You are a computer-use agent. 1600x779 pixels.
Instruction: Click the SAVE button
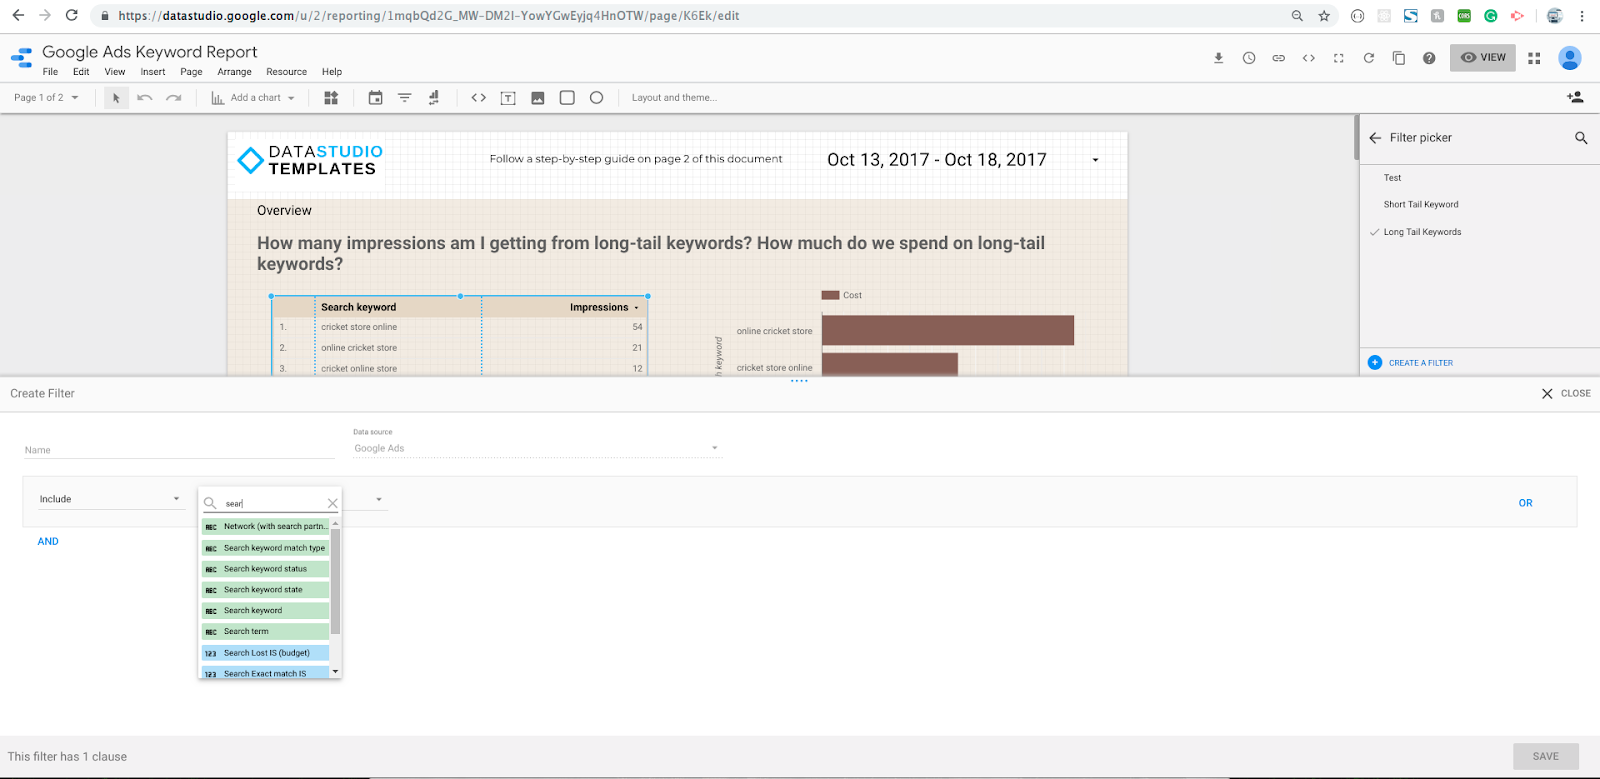pyautogui.click(x=1546, y=756)
